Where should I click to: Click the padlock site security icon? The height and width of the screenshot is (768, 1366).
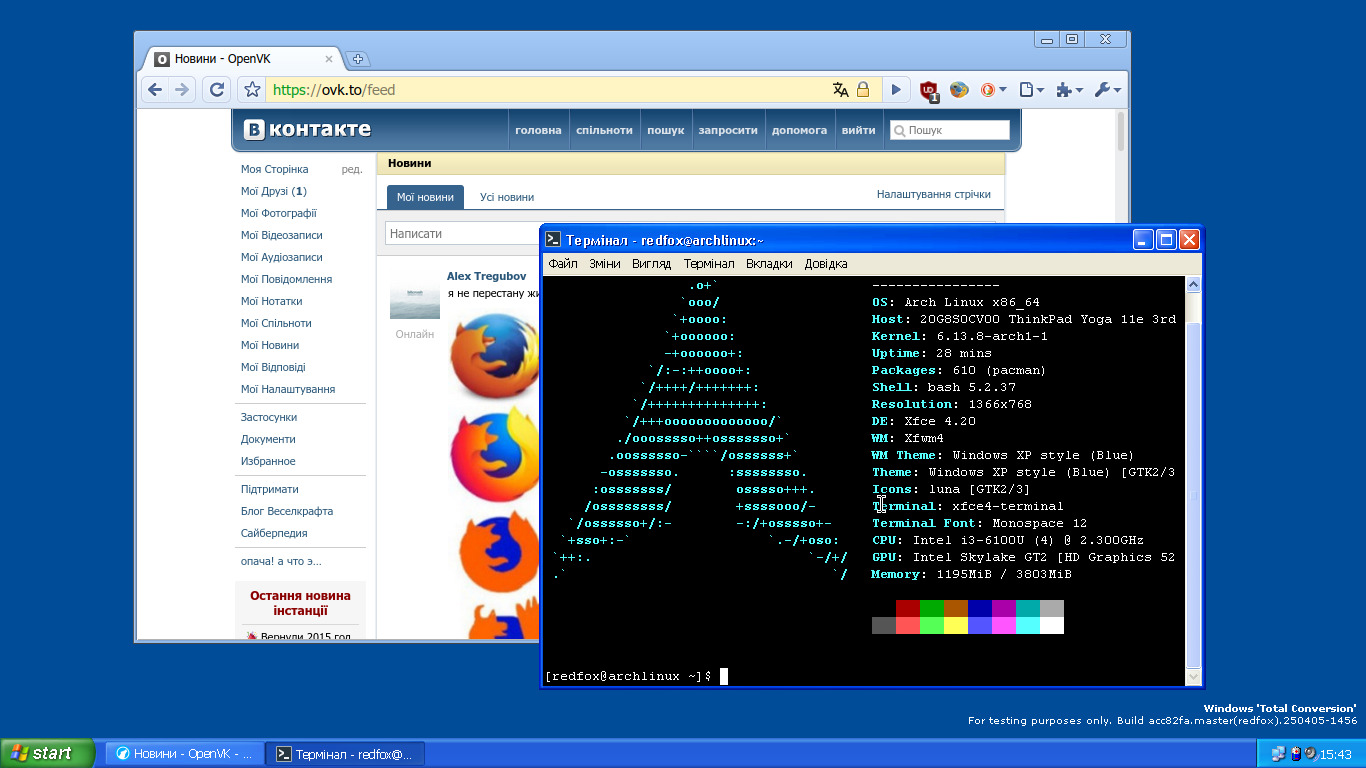tap(863, 90)
